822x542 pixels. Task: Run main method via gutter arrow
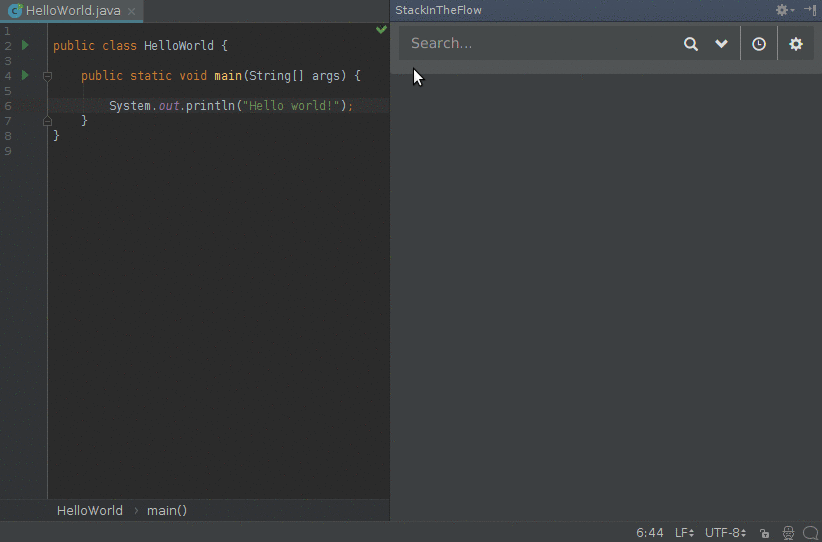(x=25, y=75)
